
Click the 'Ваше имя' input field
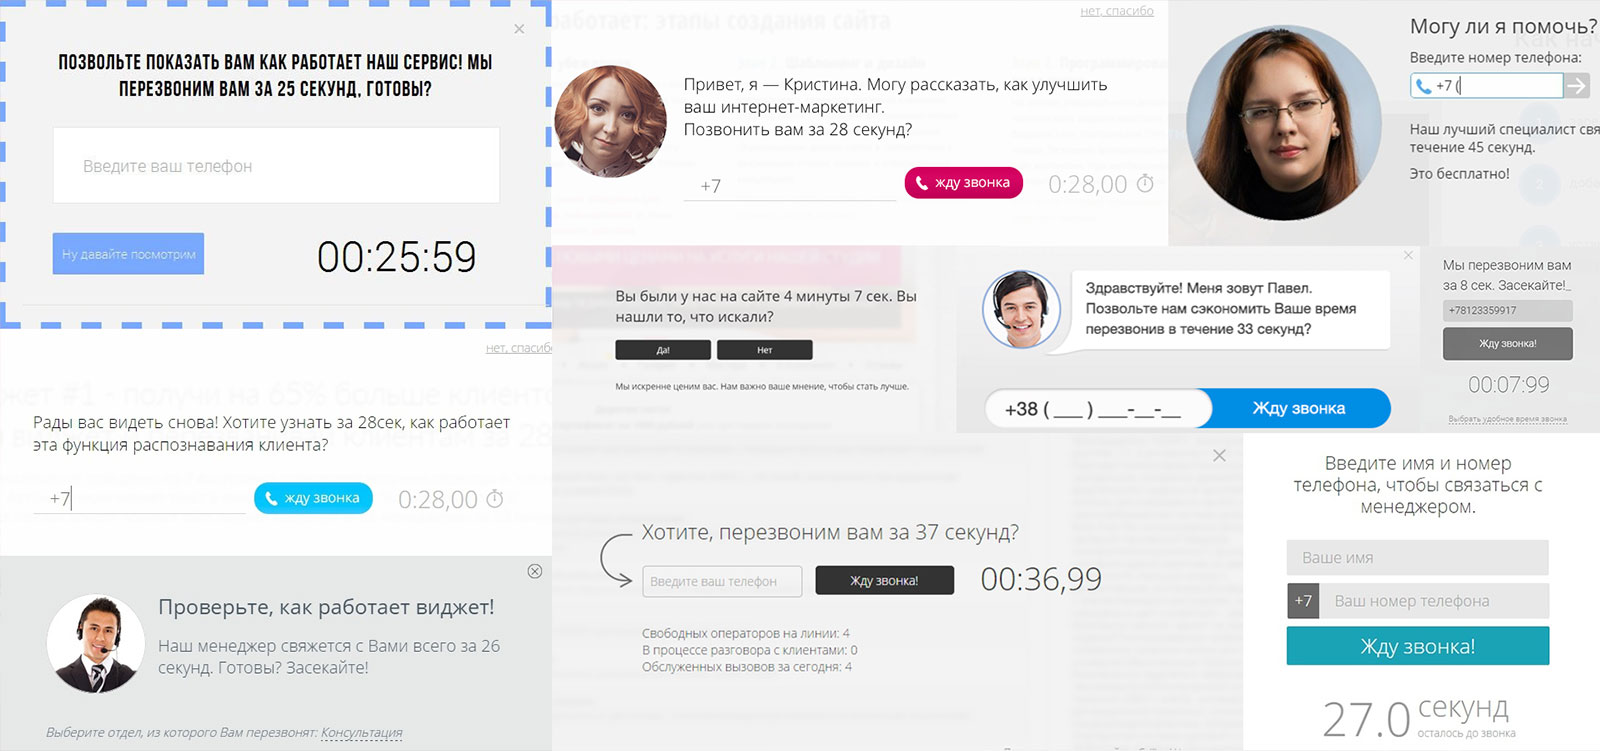1418,557
